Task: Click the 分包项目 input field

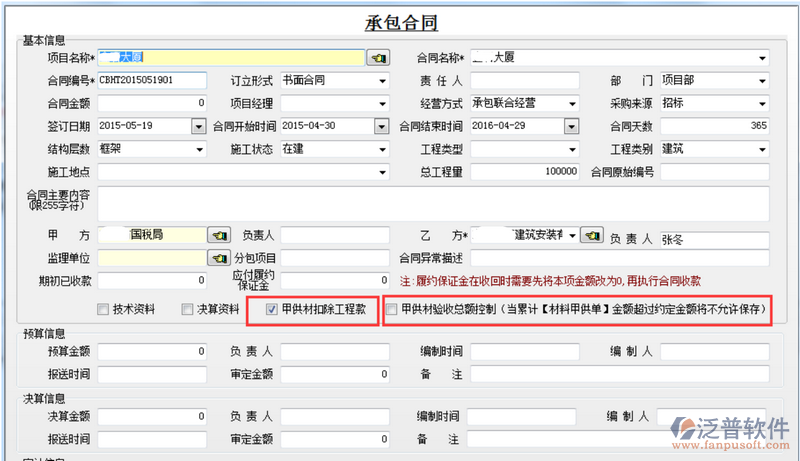Action: 335,258
